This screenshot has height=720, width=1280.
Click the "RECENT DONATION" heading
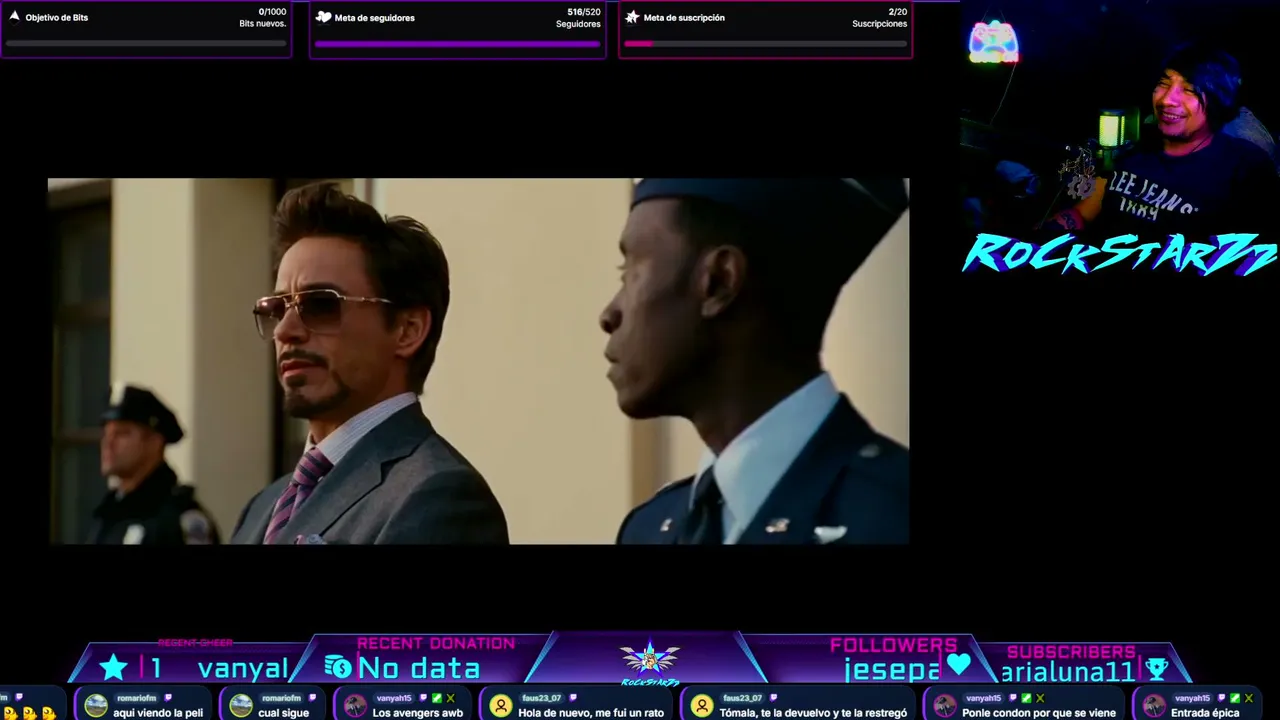click(436, 643)
